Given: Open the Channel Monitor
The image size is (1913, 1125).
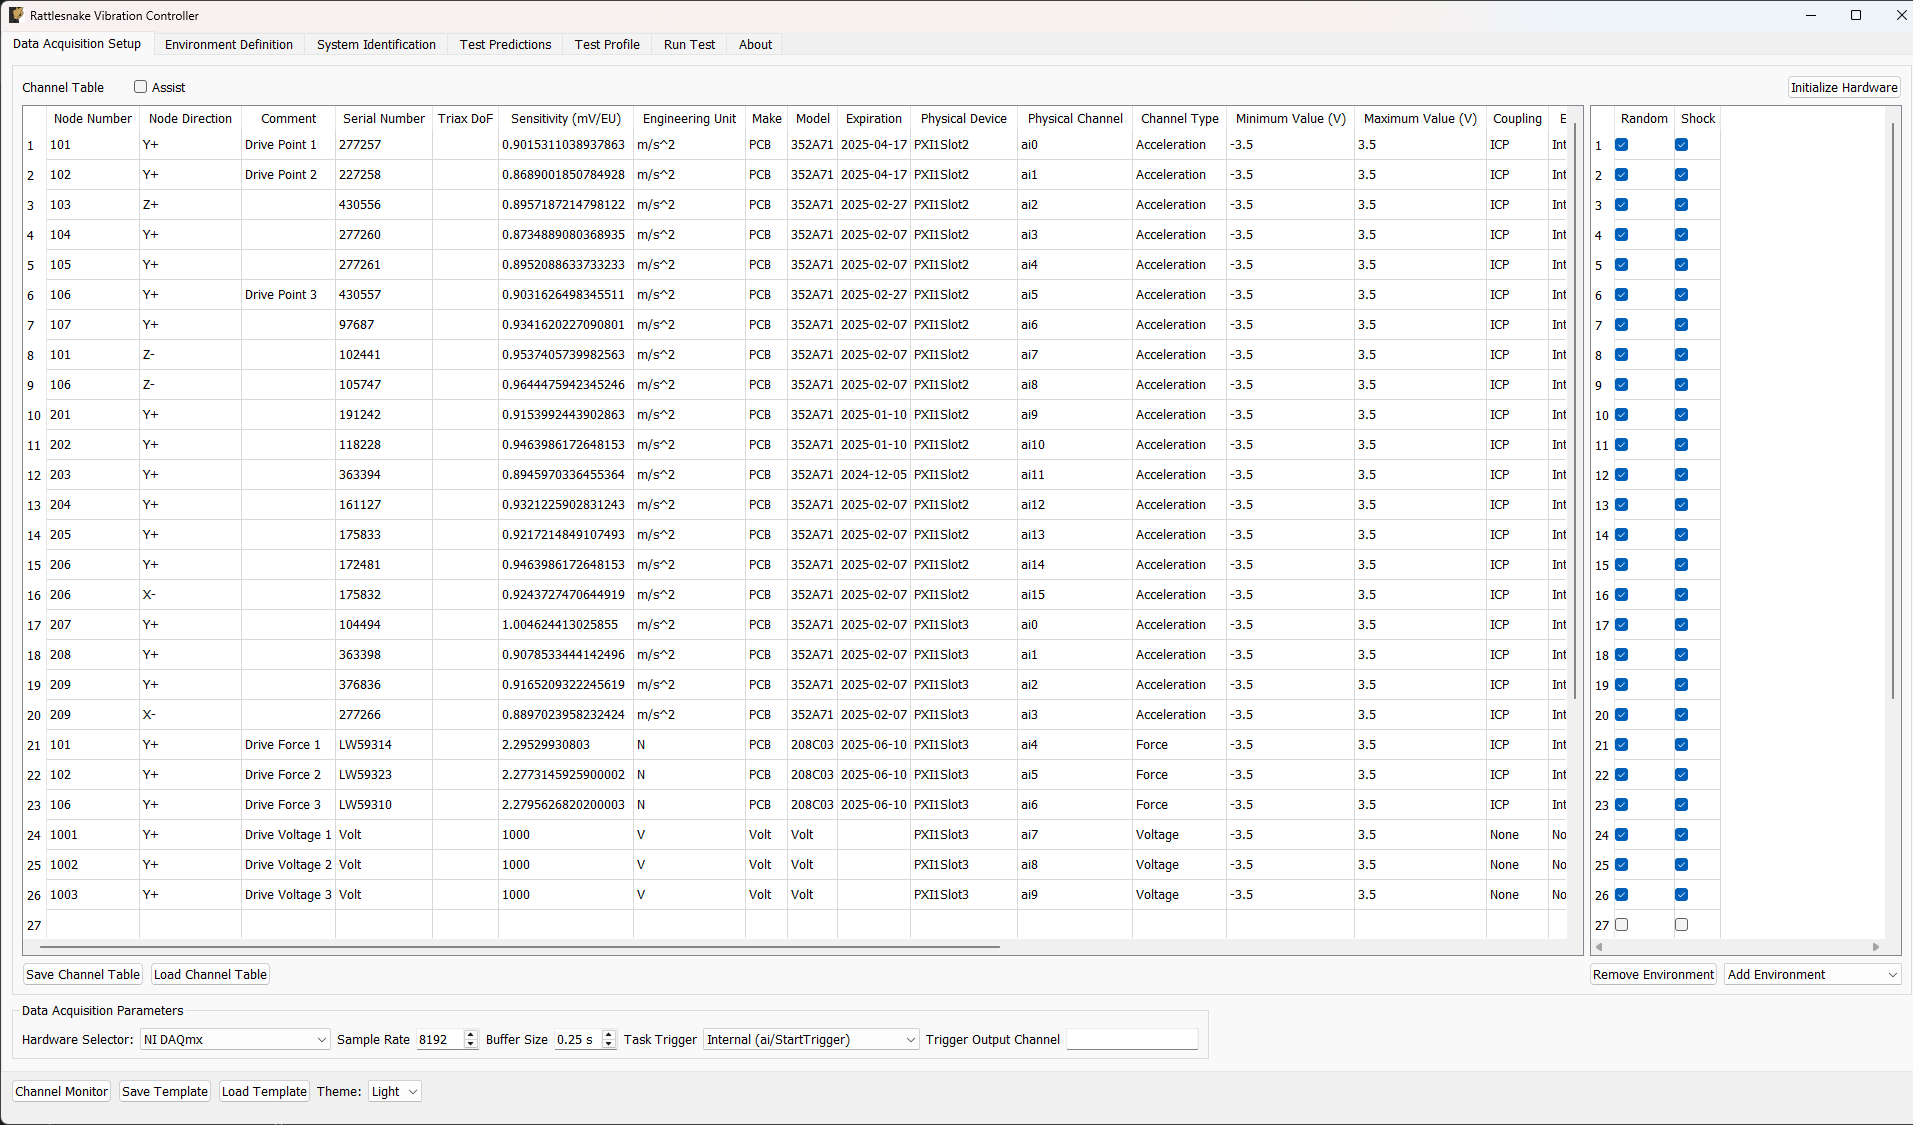Looking at the screenshot, I should (61, 1091).
